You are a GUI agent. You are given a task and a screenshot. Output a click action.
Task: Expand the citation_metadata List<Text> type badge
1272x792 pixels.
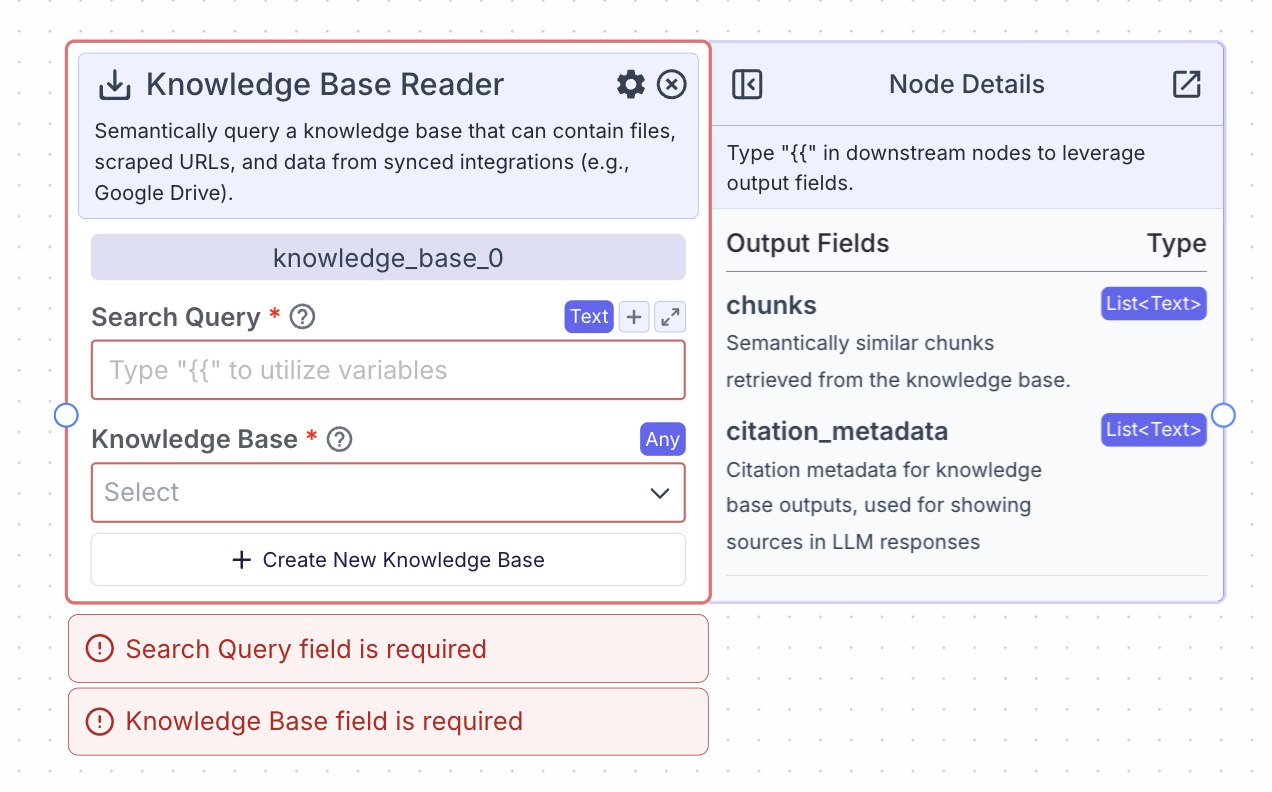1153,429
